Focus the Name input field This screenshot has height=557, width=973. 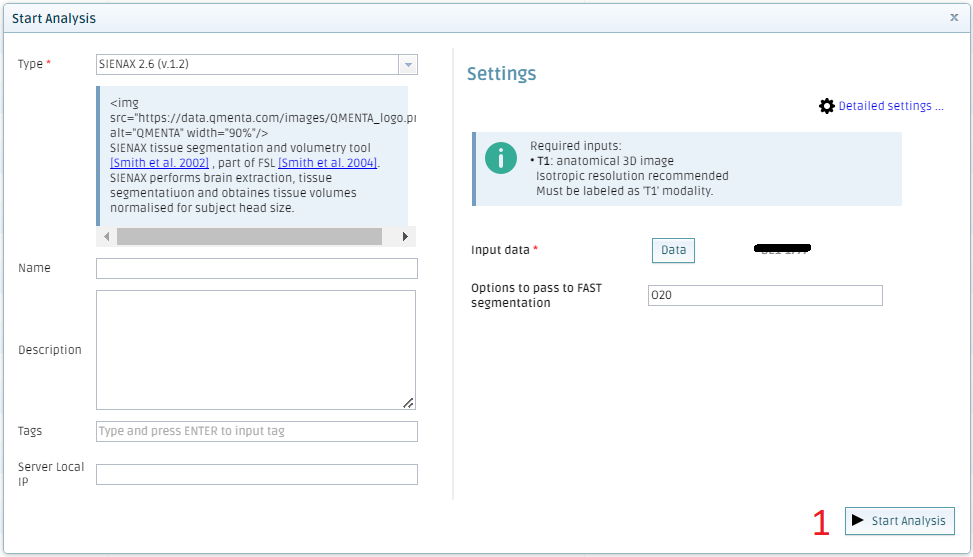coord(257,269)
